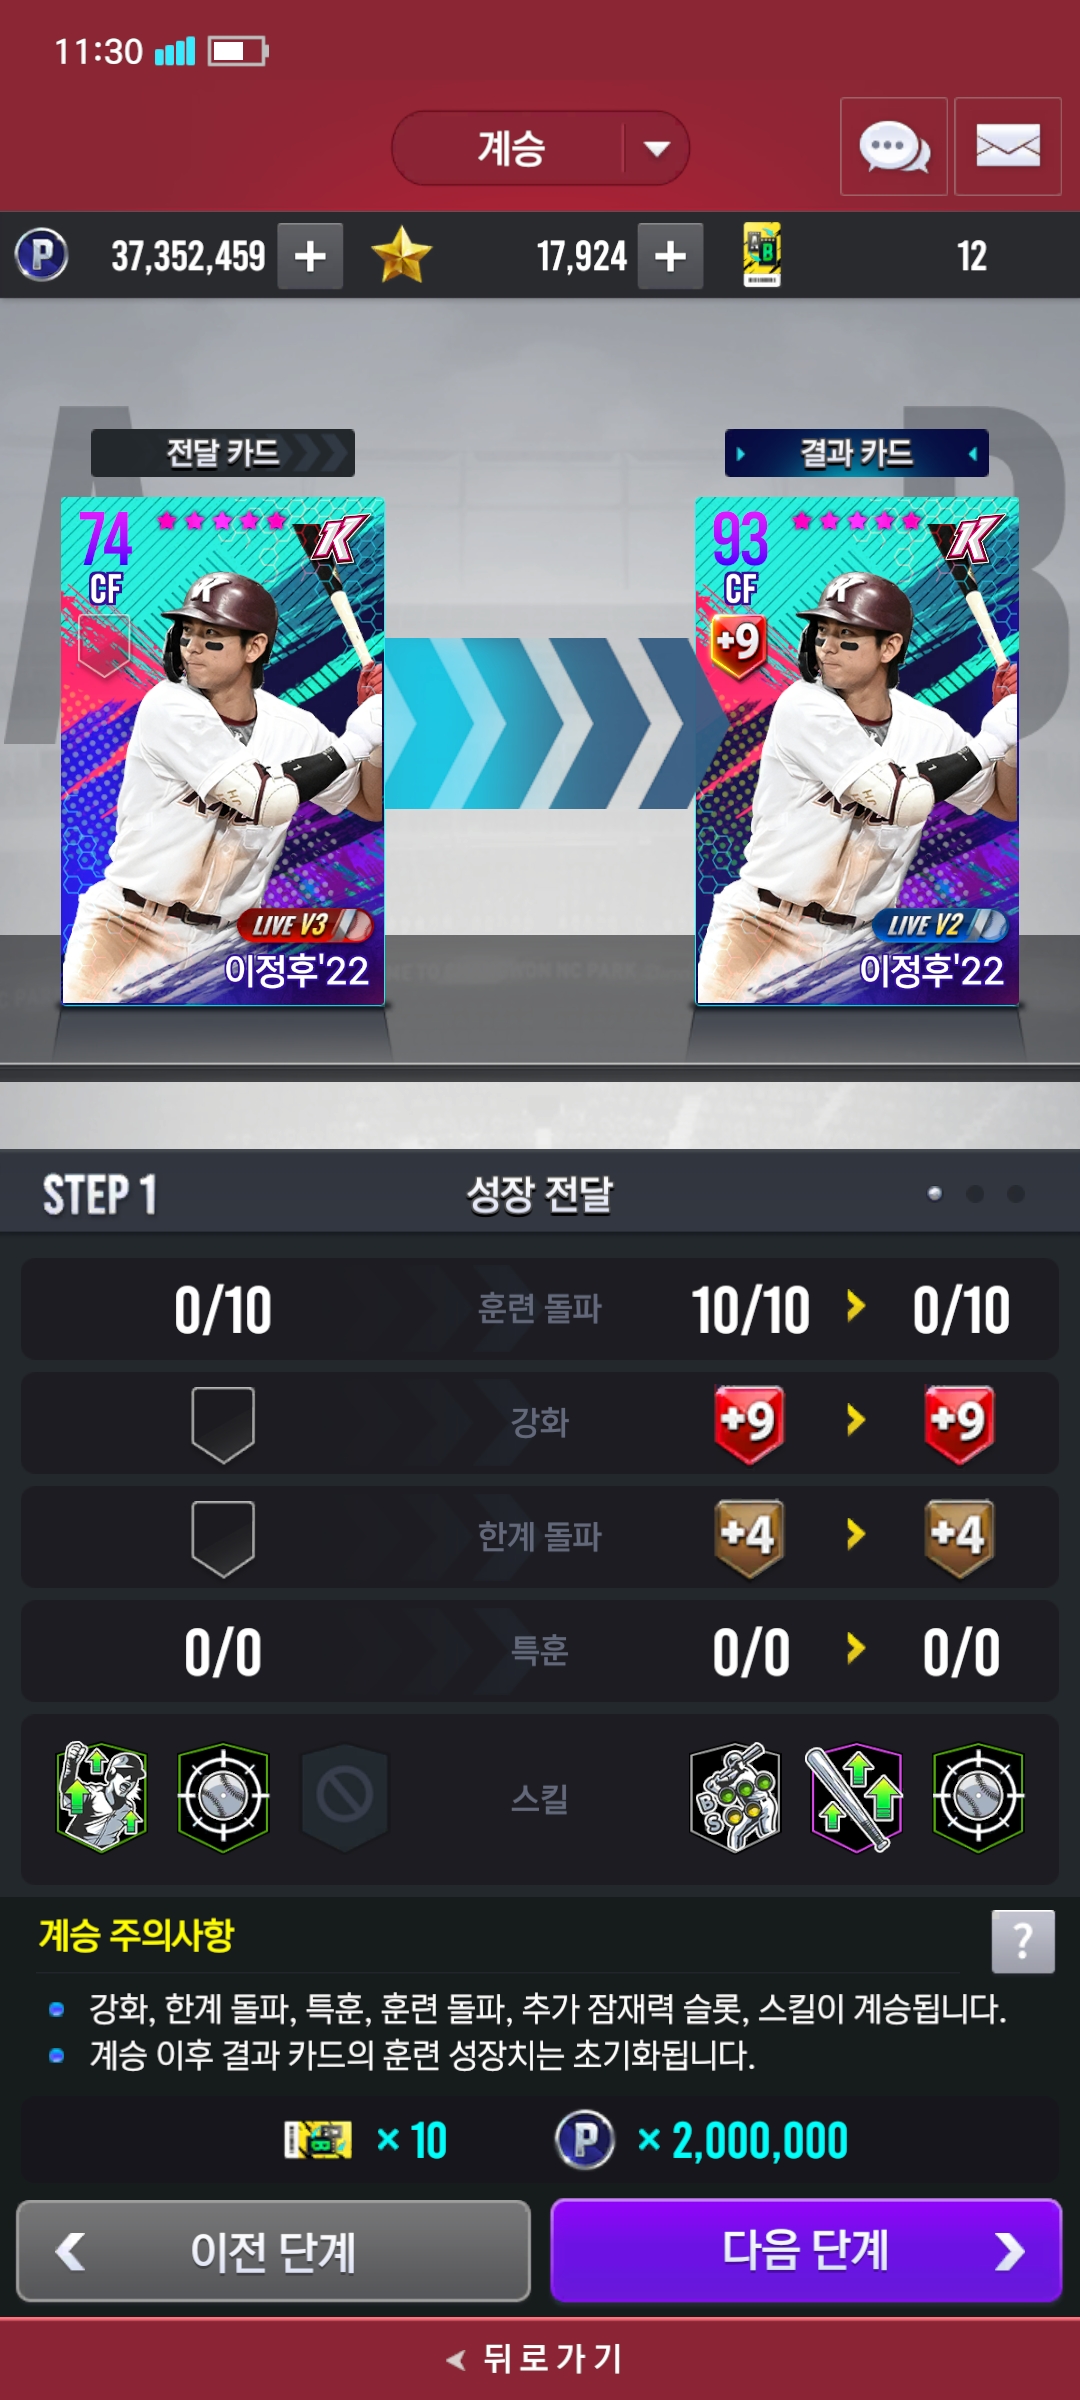
Task: Open the mailbox envelope icon
Action: click(x=1007, y=147)
